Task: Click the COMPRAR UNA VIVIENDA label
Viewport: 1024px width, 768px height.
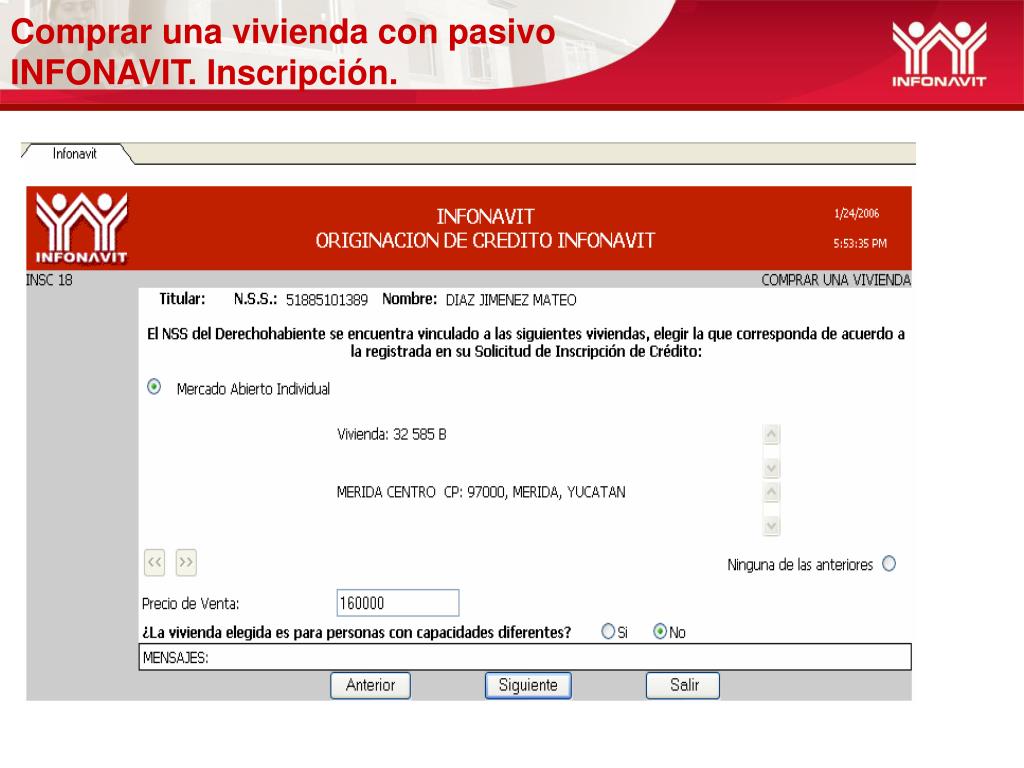Action: point(836,280)
